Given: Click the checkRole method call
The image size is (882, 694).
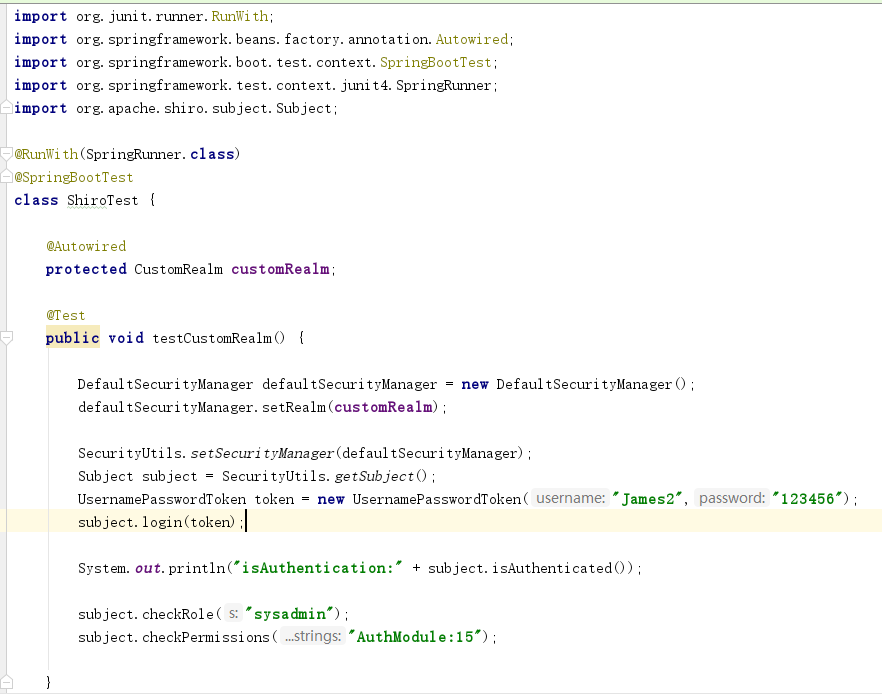Looking at the screenshot, I should [178, 614].
